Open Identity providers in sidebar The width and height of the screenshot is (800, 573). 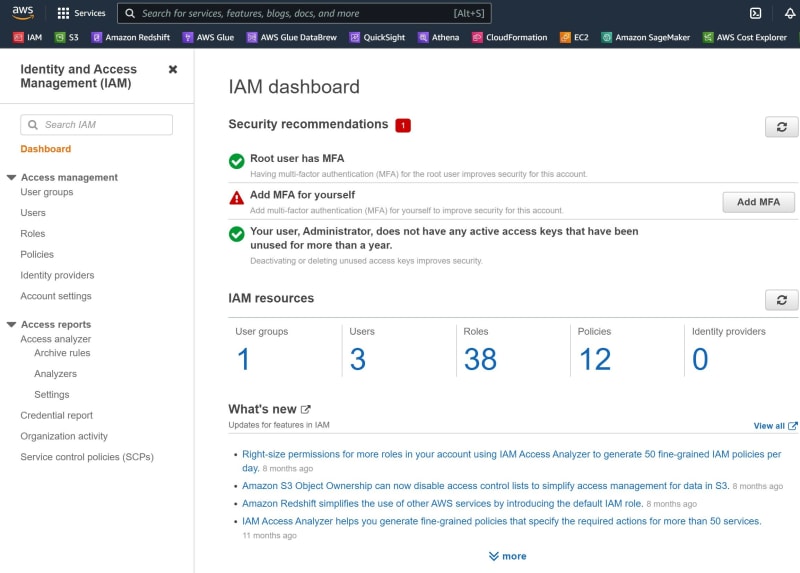coord(57,276)
